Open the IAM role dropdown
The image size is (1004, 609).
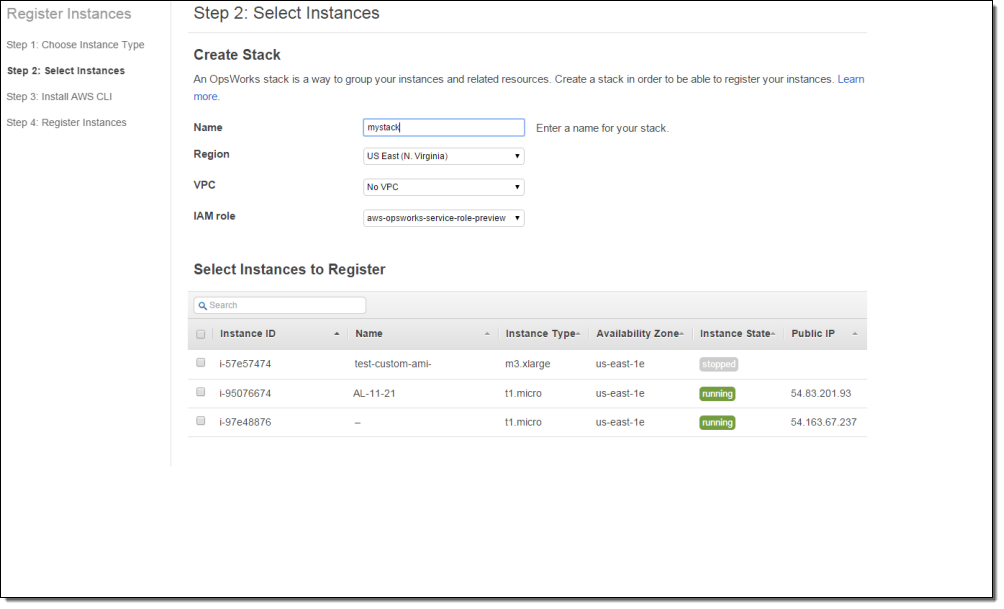(x=443, y=218)
